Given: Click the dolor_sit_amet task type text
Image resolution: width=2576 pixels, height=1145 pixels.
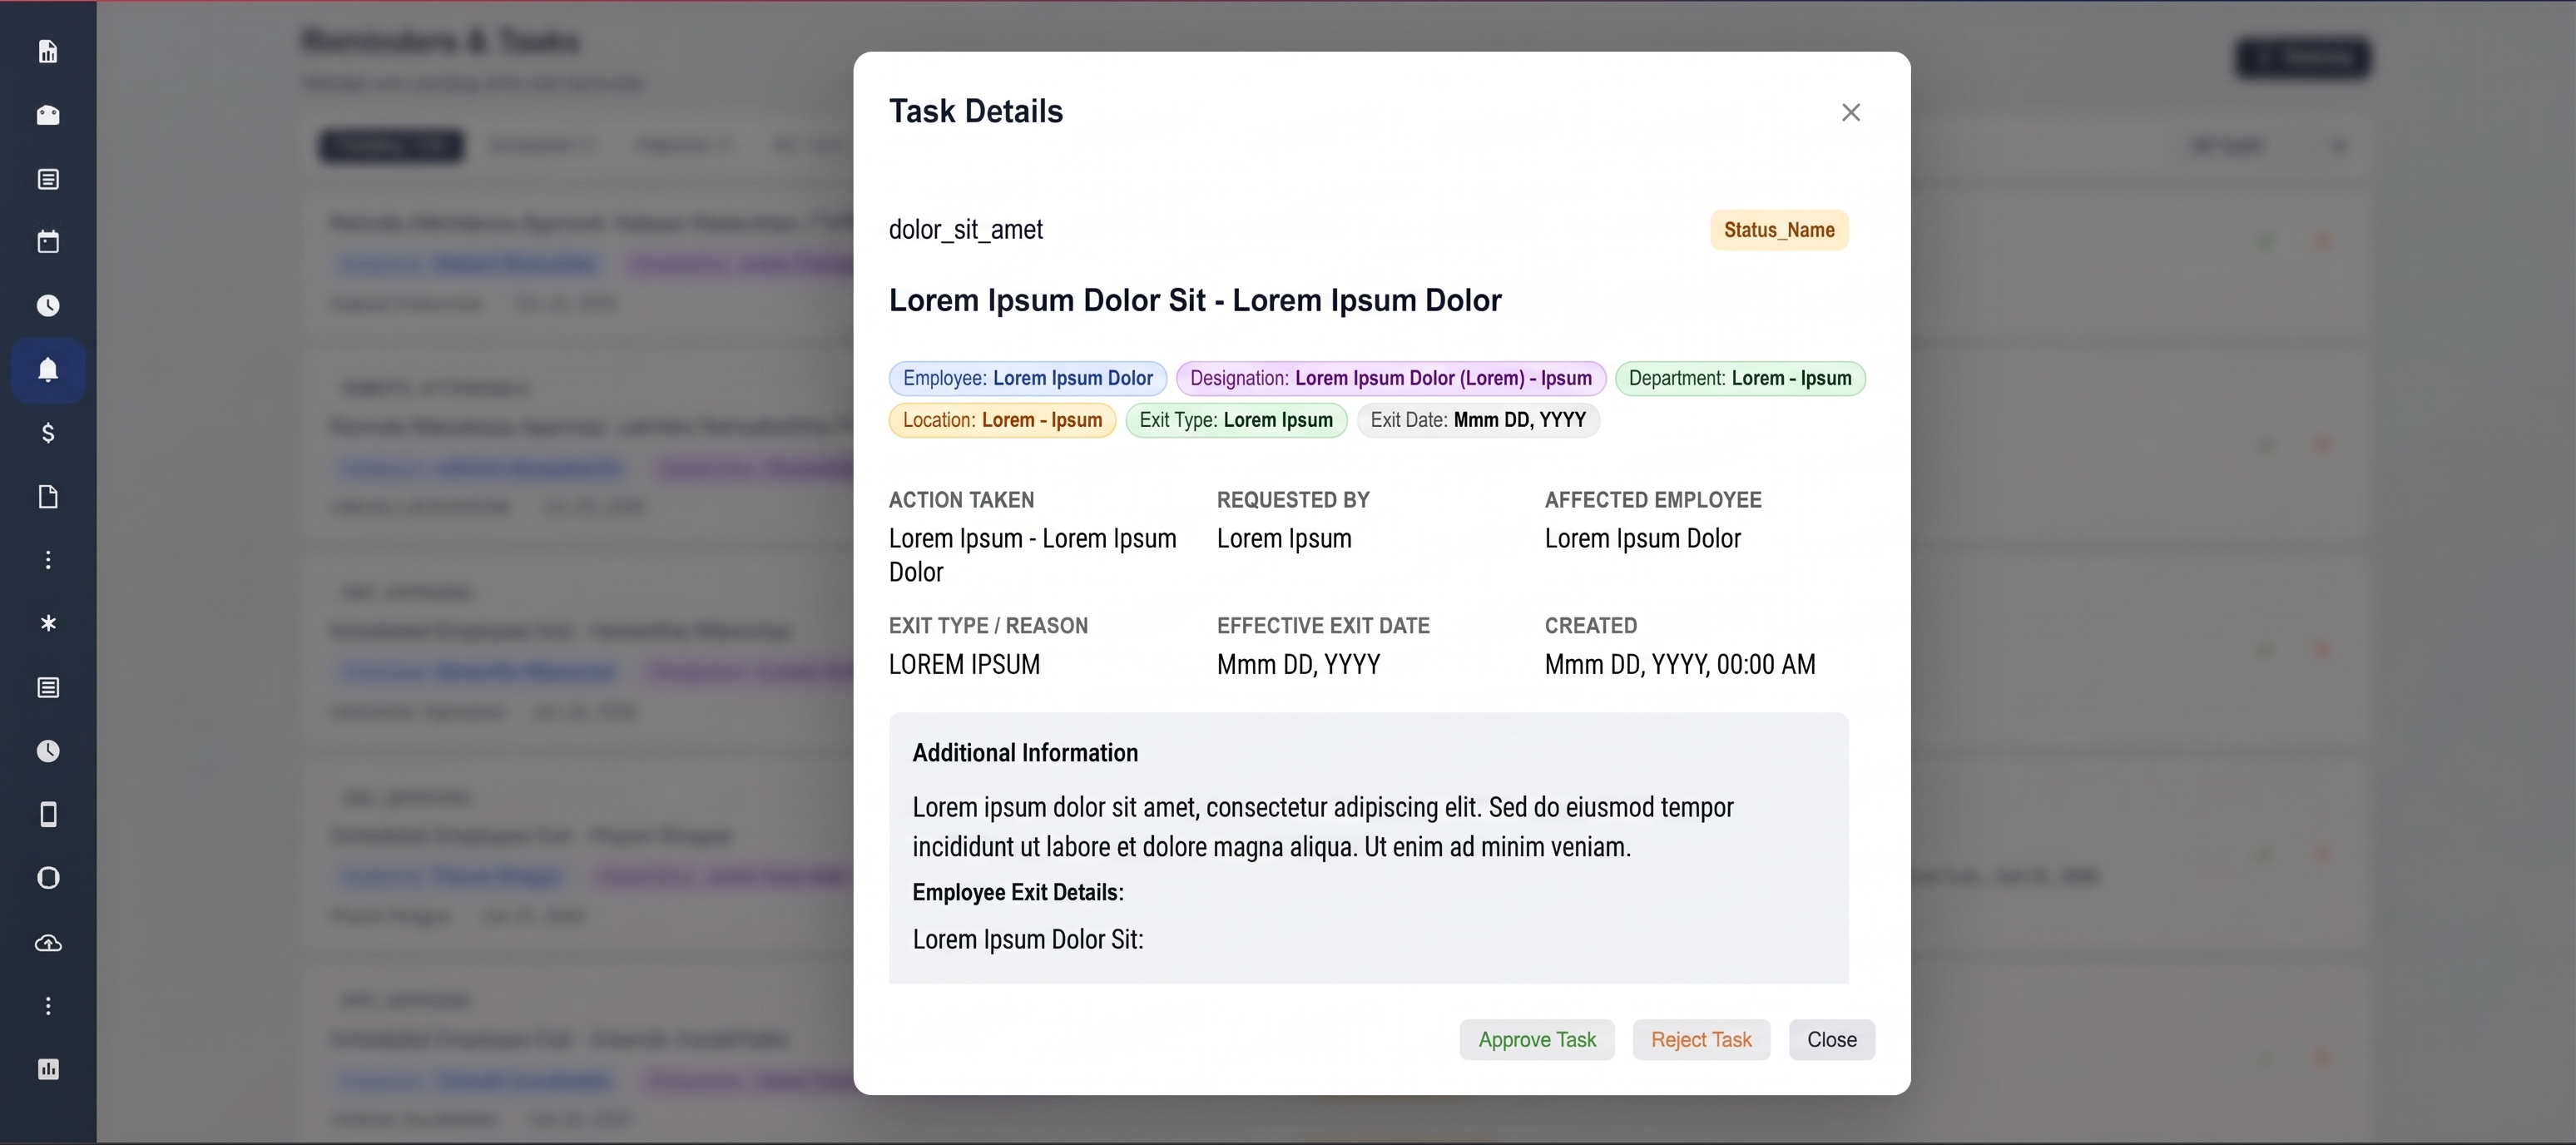Looking at the screenshot, I should coord(966,230).
